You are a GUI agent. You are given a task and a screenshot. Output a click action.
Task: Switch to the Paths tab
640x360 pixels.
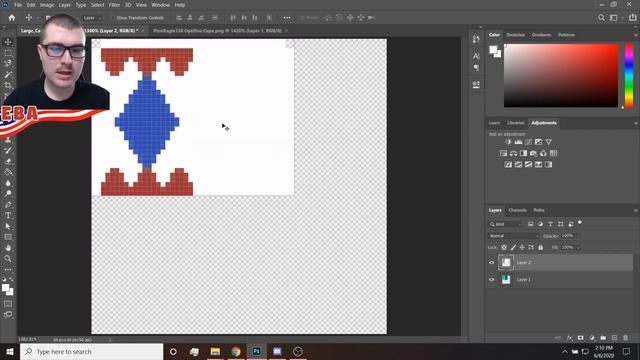[x=539, y=210]
